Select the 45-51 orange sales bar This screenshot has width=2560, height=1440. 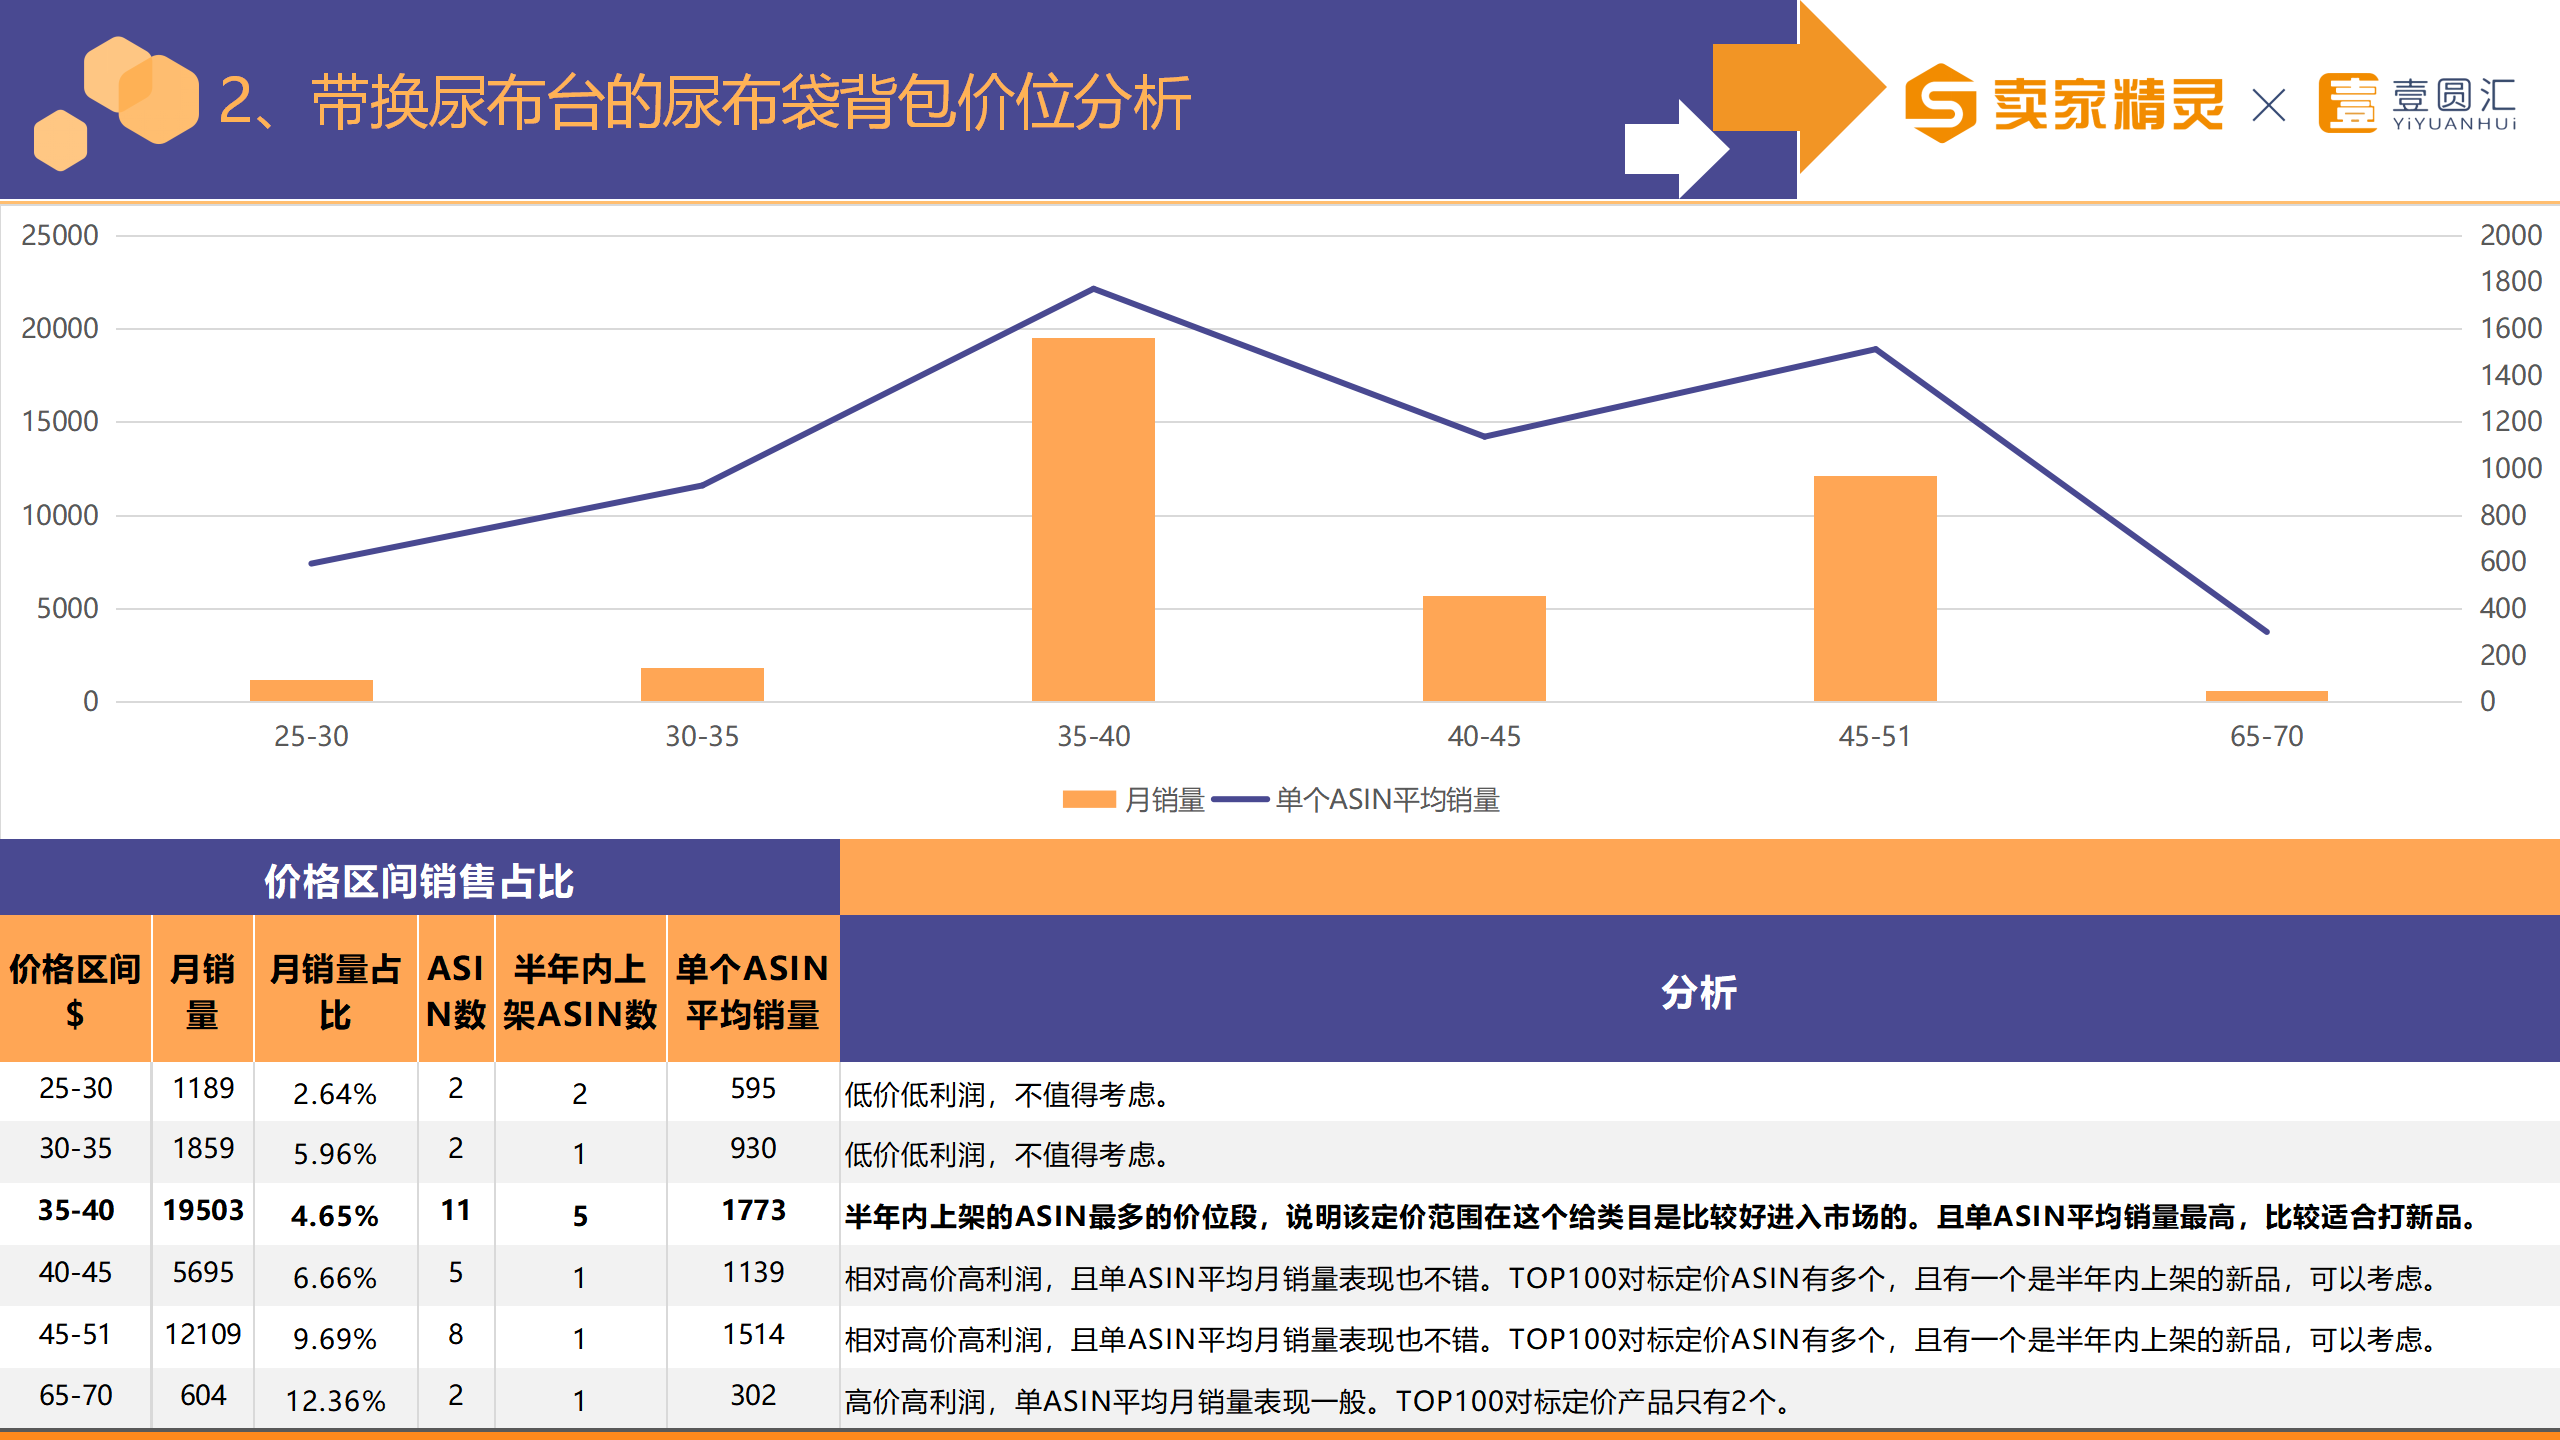coord(1875,588)
